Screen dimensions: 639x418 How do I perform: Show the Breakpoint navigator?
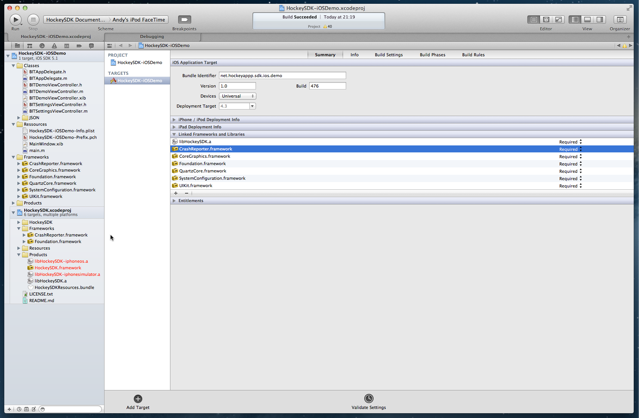[x=79, y=46]
